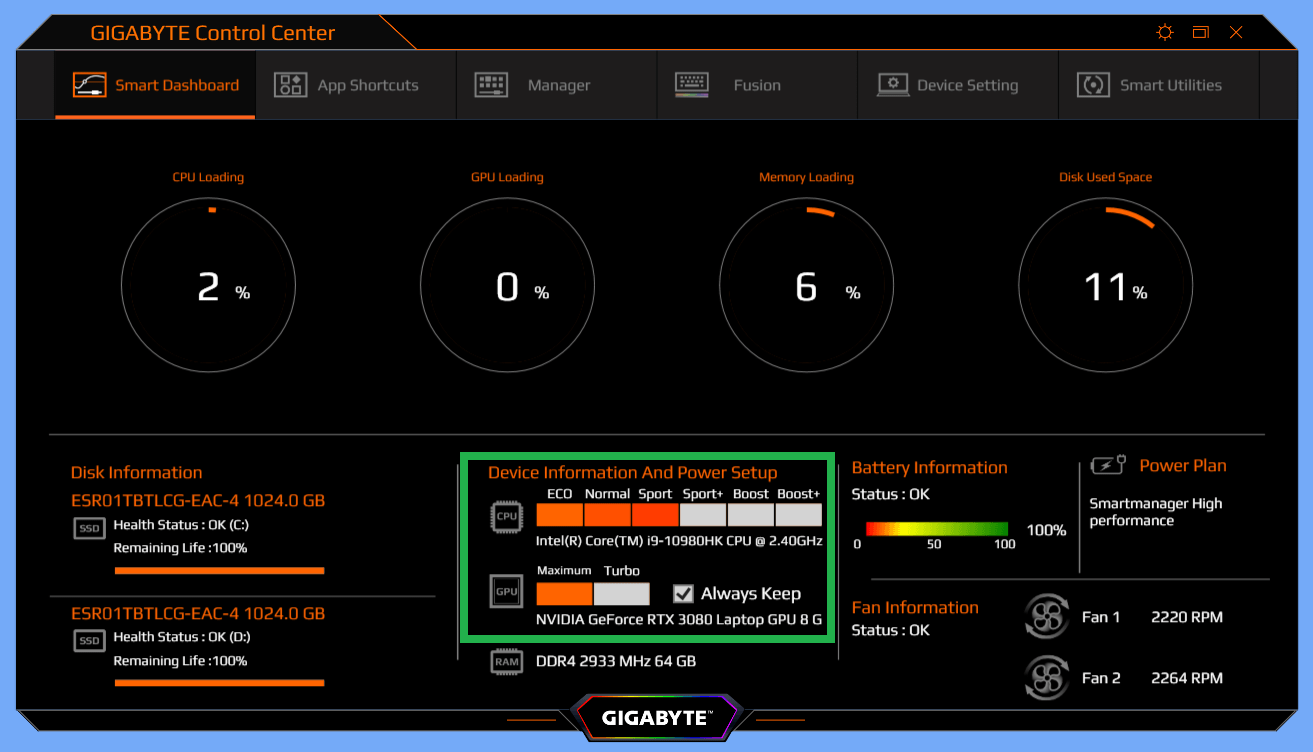Set CPU power mode to Sport

coord(655,515)
